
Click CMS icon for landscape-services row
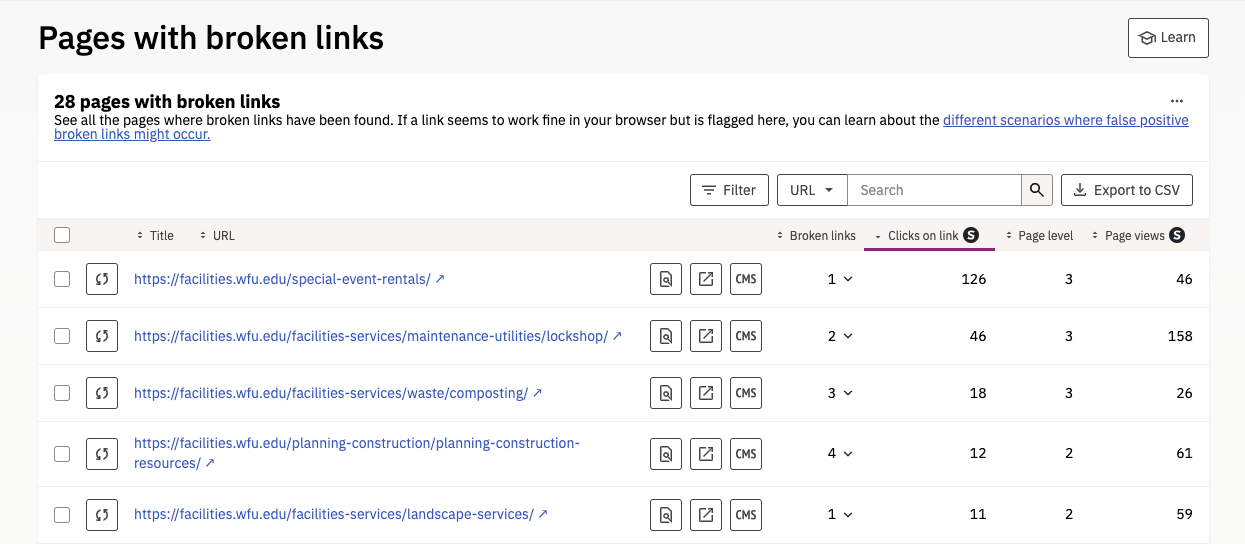tap(746, 515)
